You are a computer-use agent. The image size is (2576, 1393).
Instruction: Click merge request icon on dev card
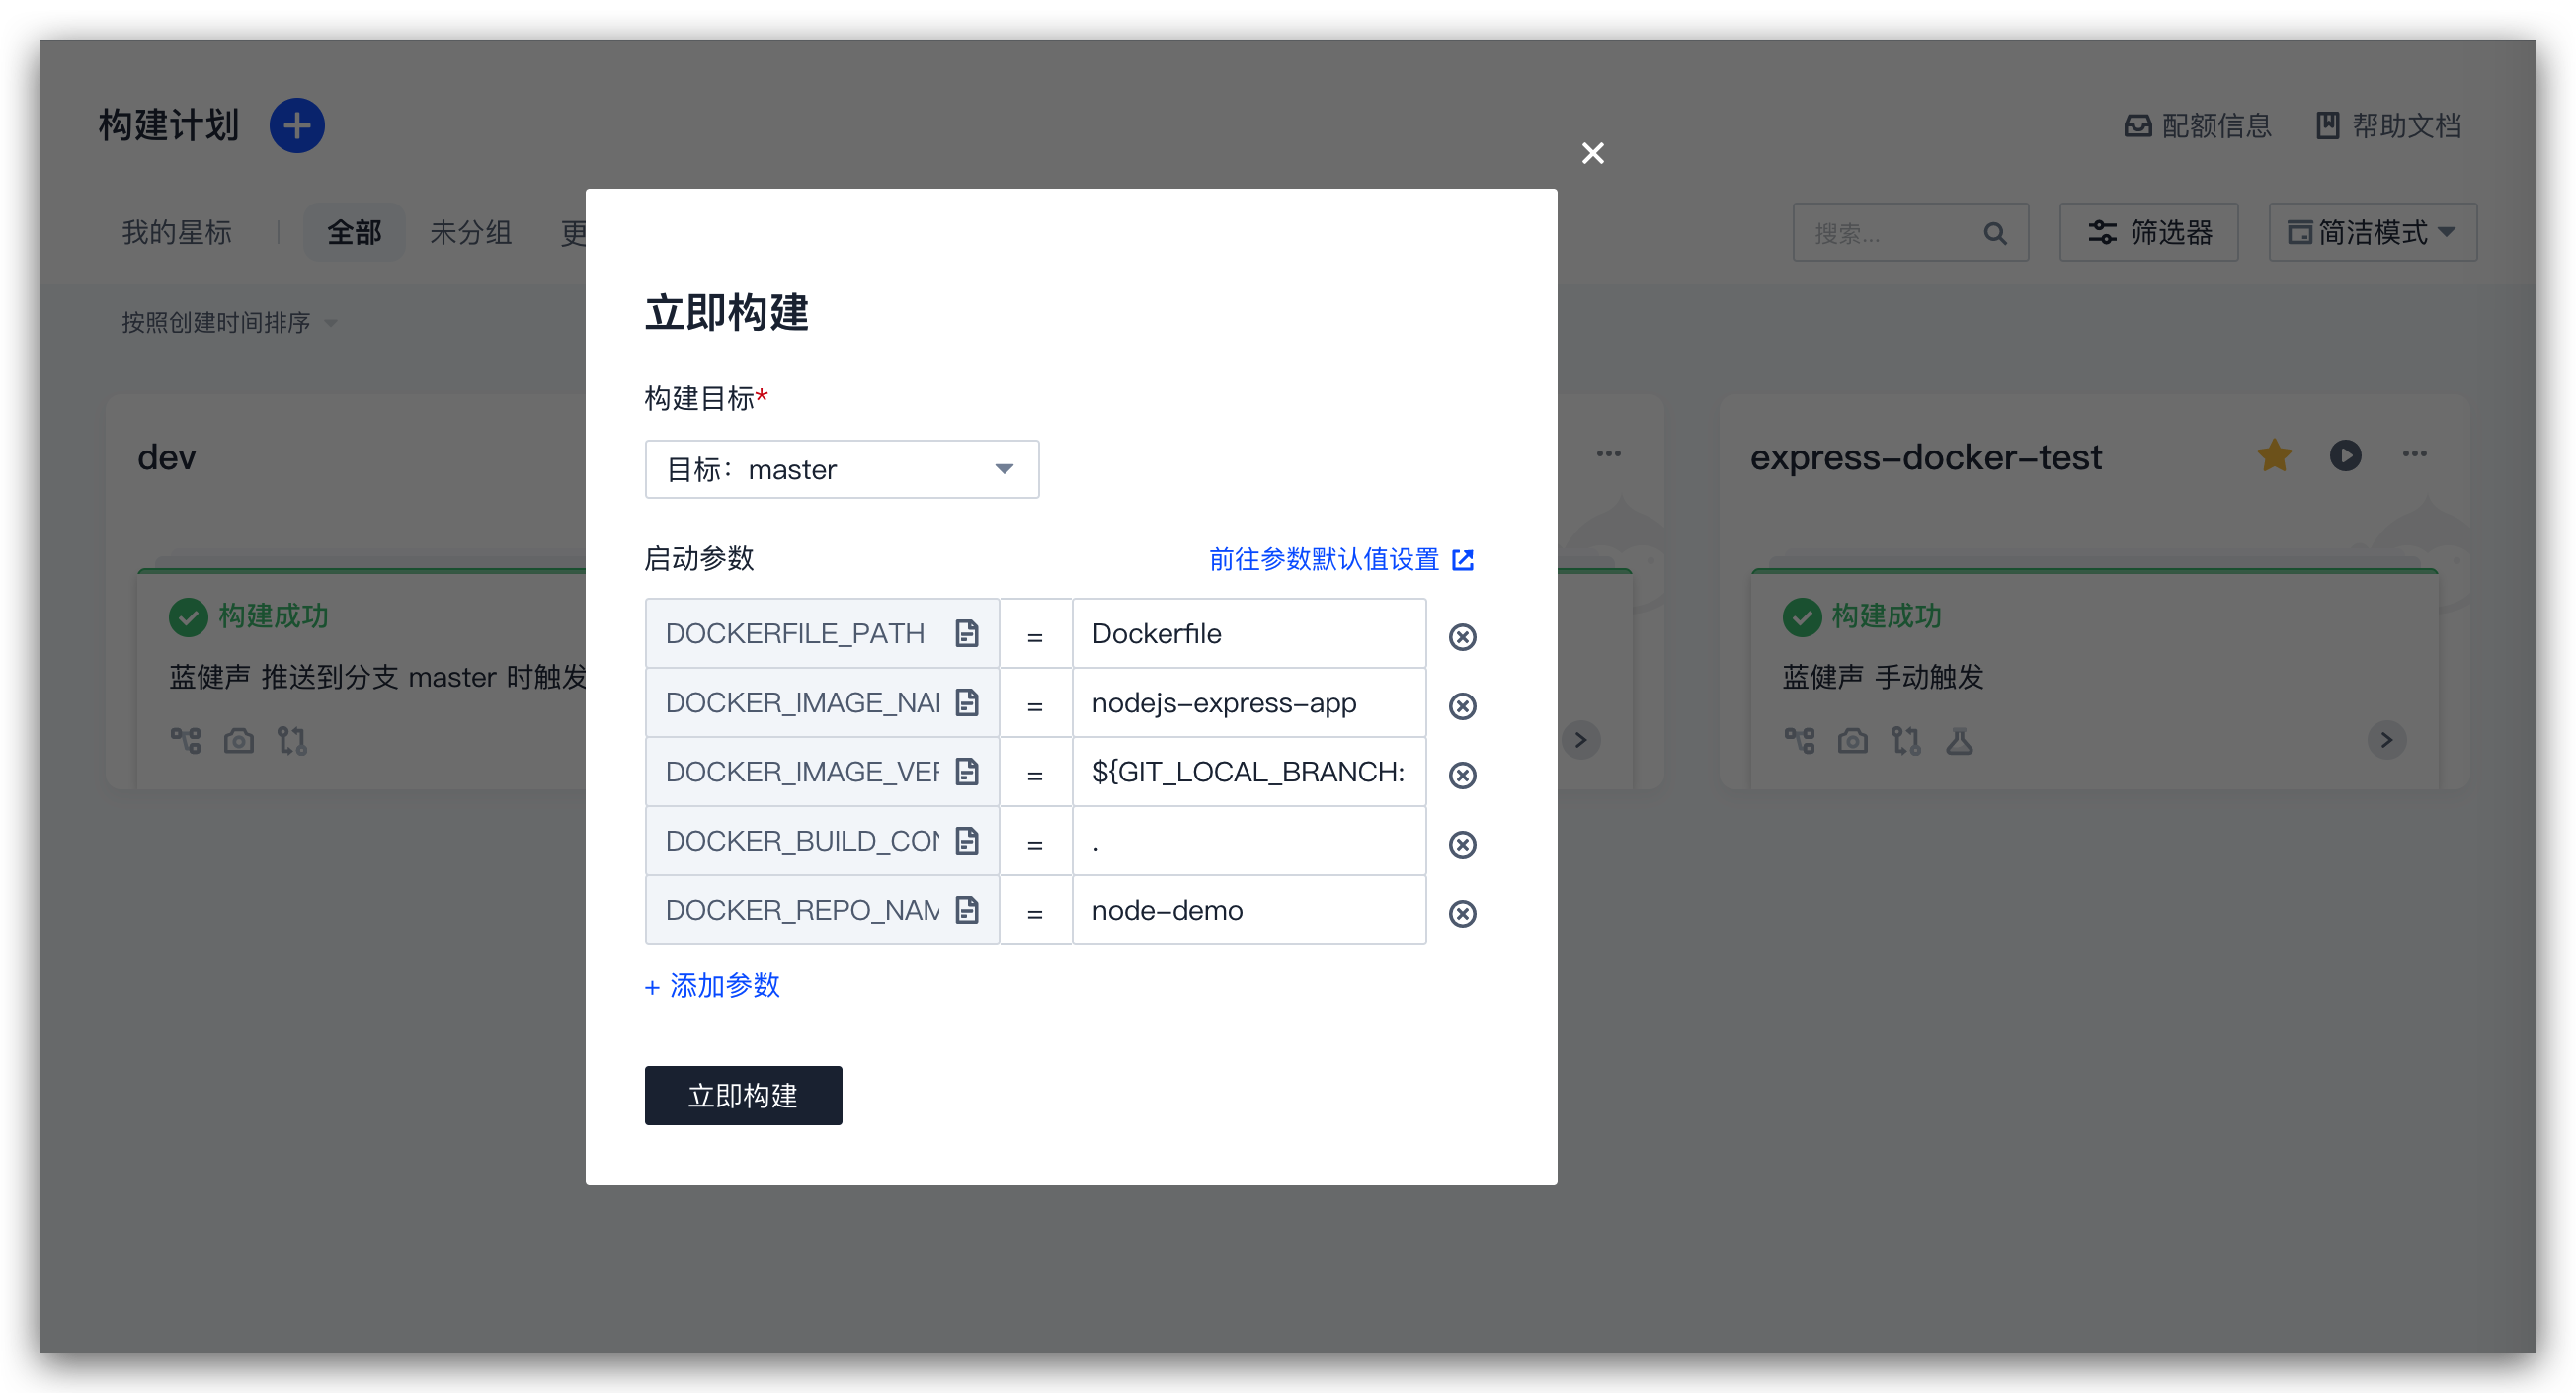point(292,740)
